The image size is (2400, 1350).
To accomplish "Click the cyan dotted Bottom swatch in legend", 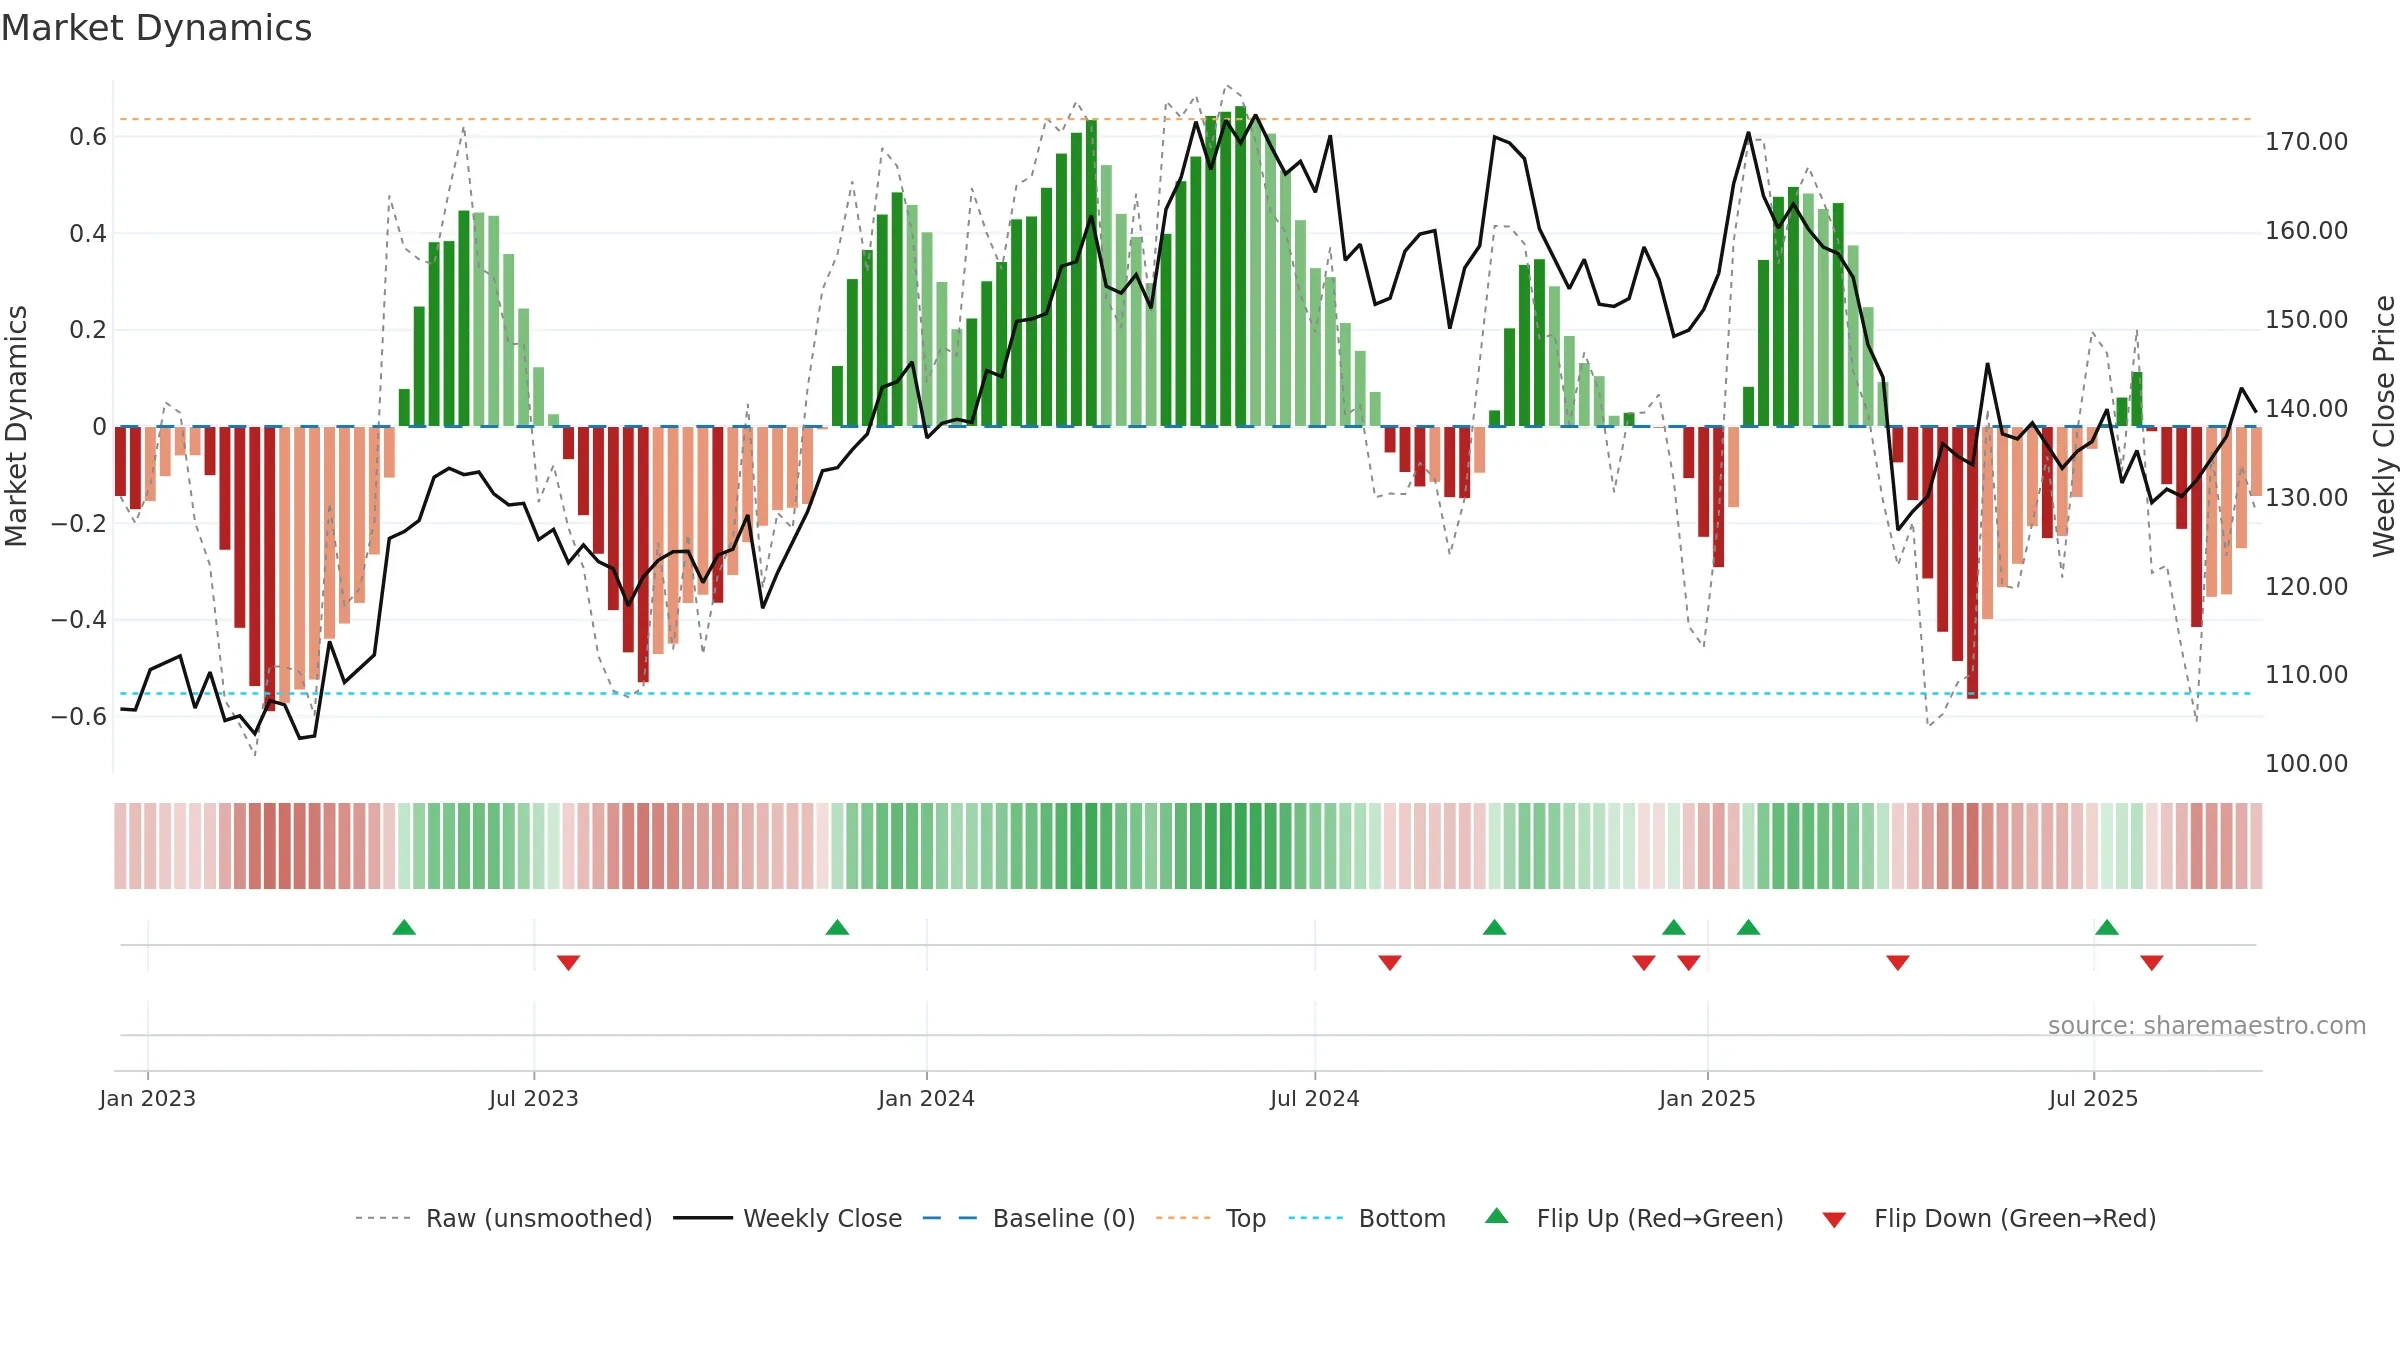I will click(1316, 1218).
